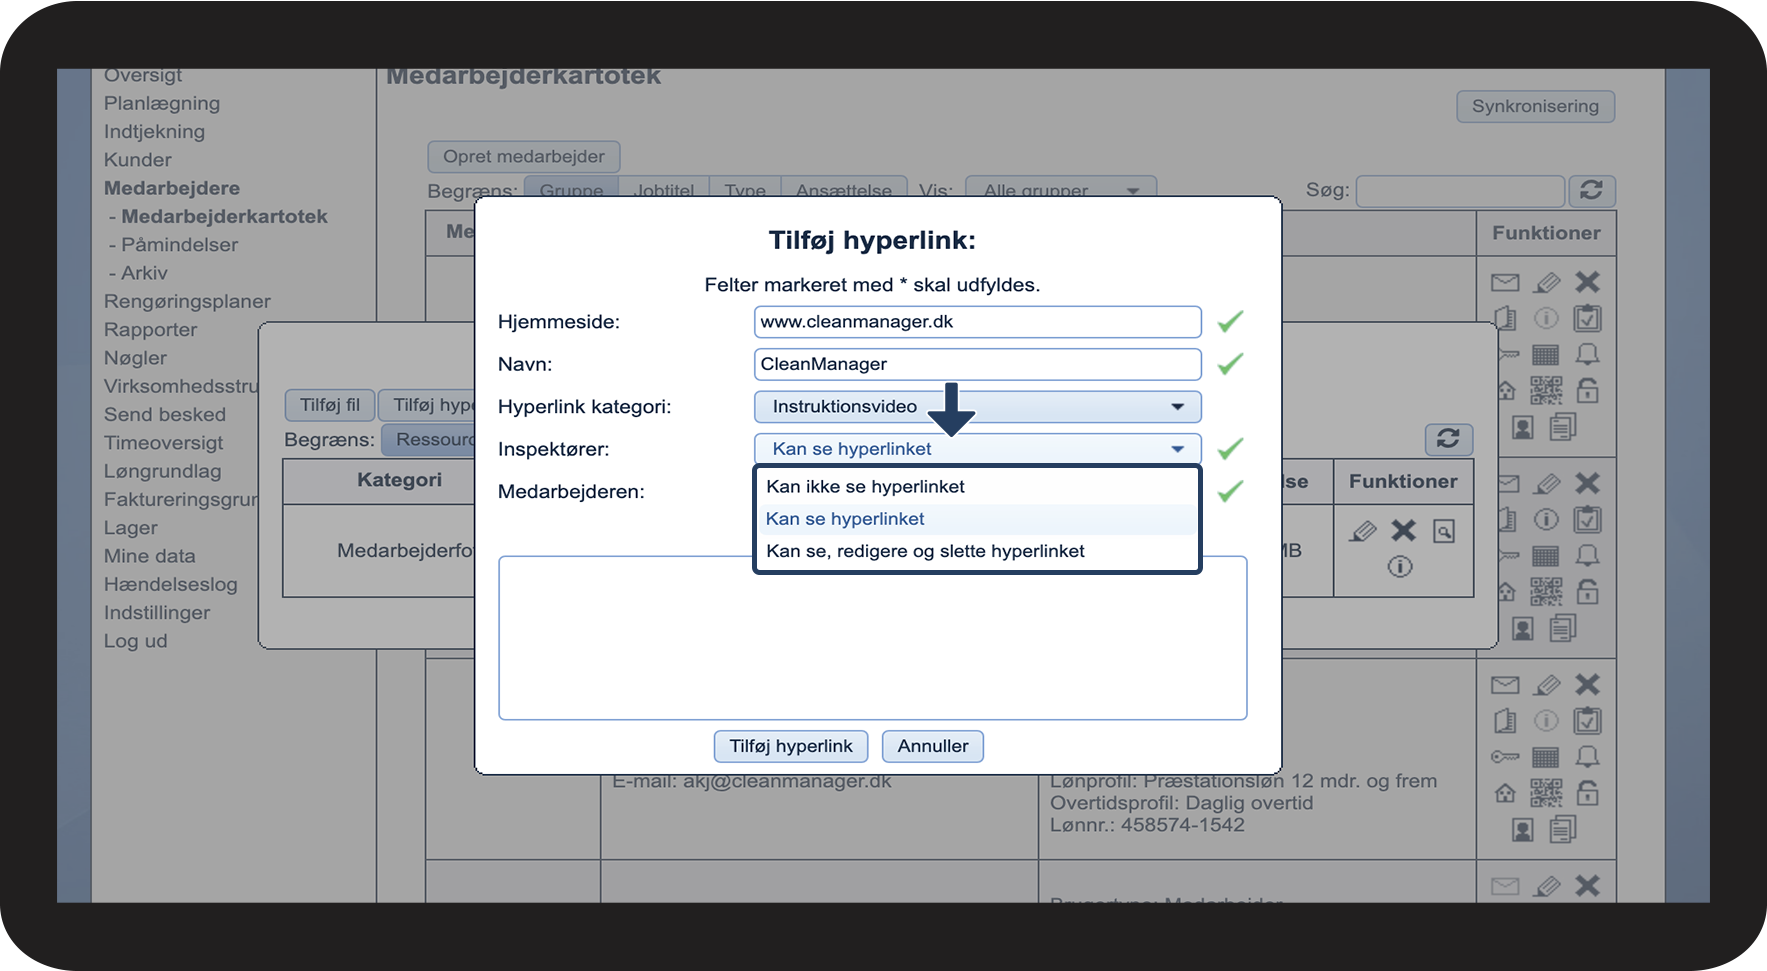This screenshot has height=971, width=1767.
Task: Open Nøgler in the sidebar
Action: (135, 358)
